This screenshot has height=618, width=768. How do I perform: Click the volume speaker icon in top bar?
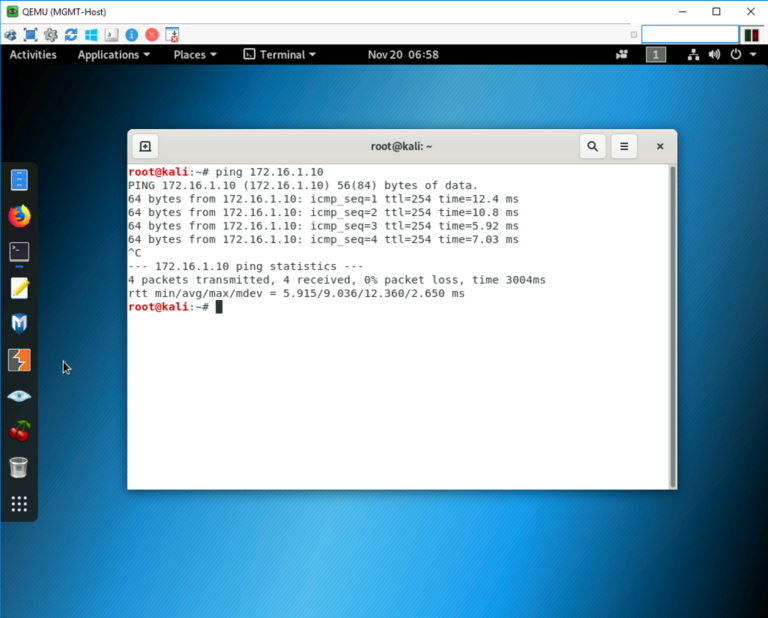tap(714, 54)
